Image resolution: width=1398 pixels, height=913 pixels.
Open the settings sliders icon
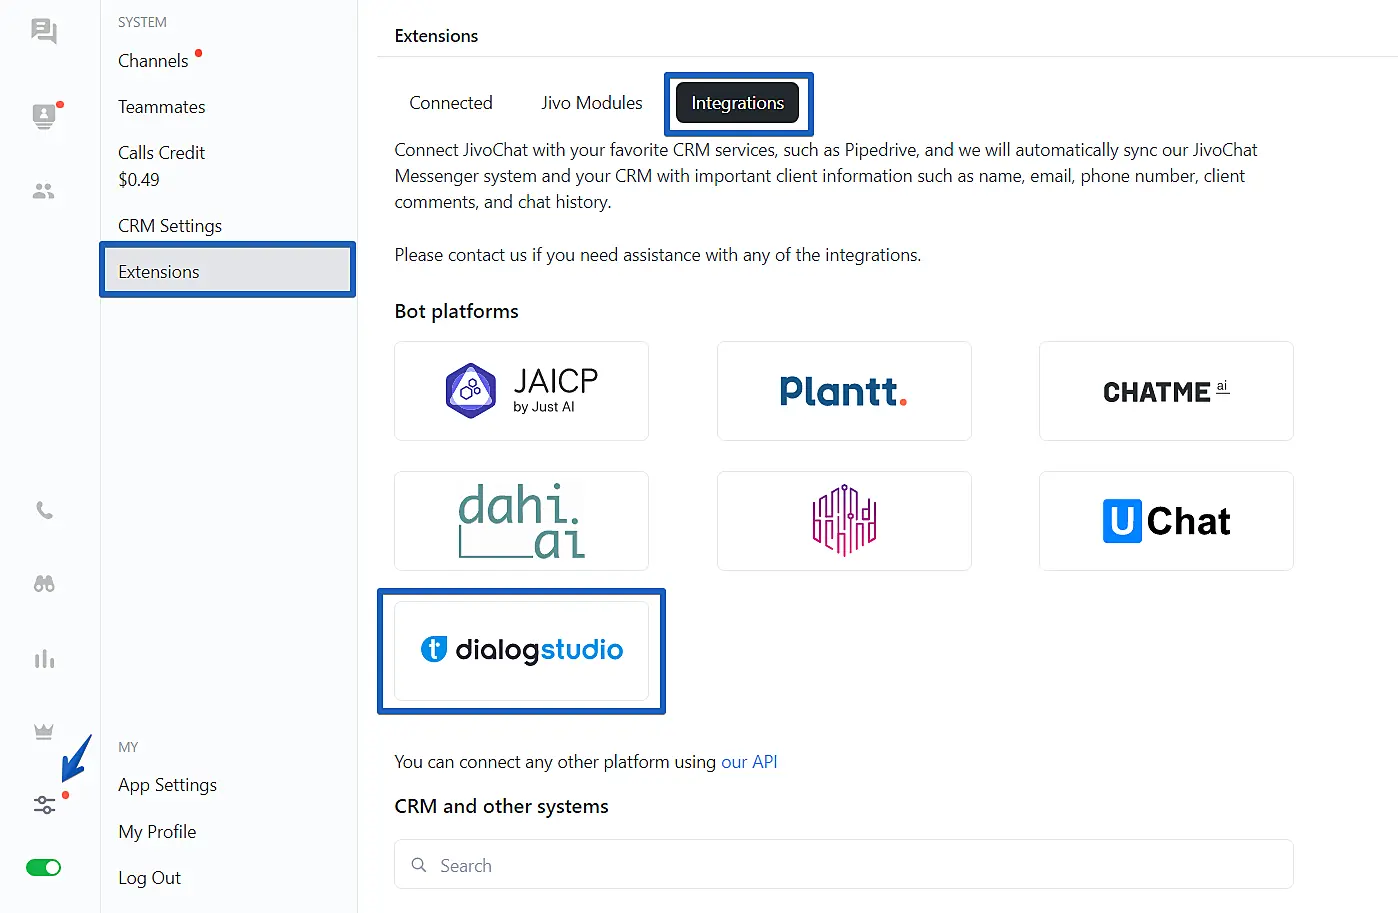(x=44, y=804)
